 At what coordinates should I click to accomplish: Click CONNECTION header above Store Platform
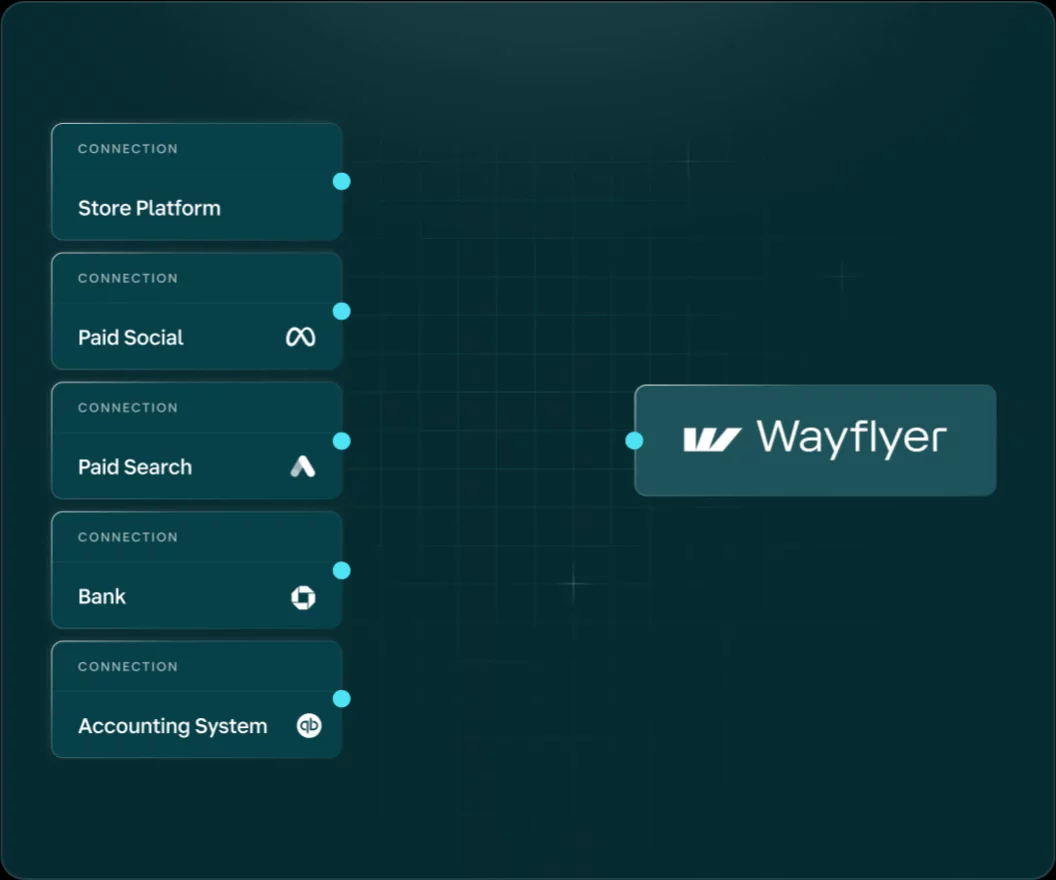tap(128, 149)
